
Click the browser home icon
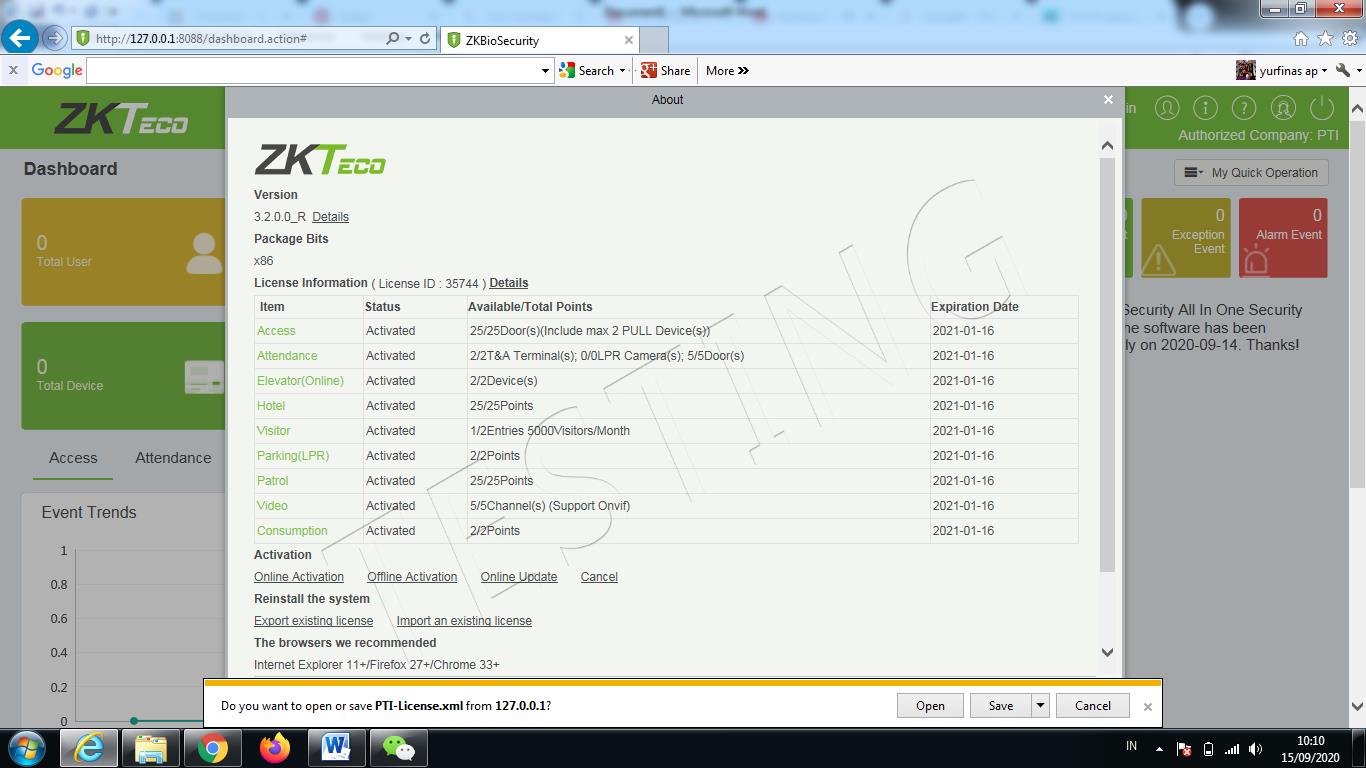(x=1301, y=39)
